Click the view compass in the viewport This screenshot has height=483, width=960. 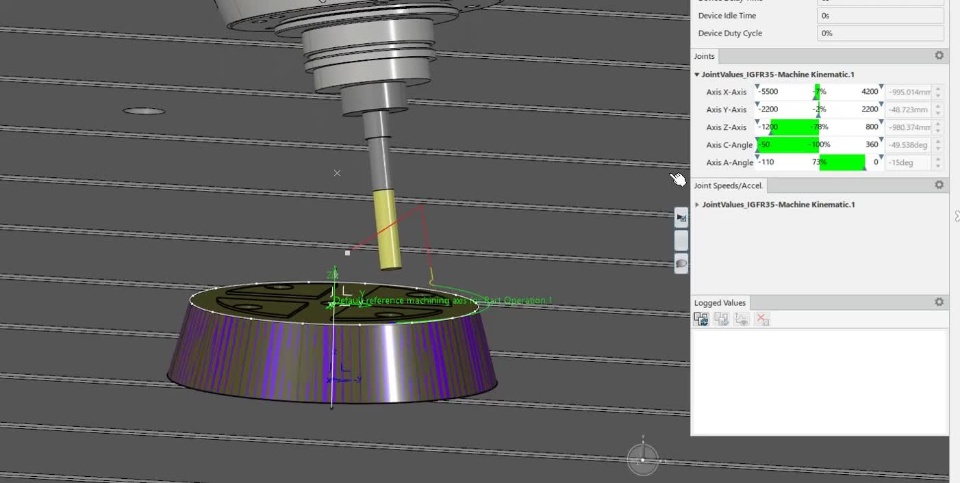(643, 458)
